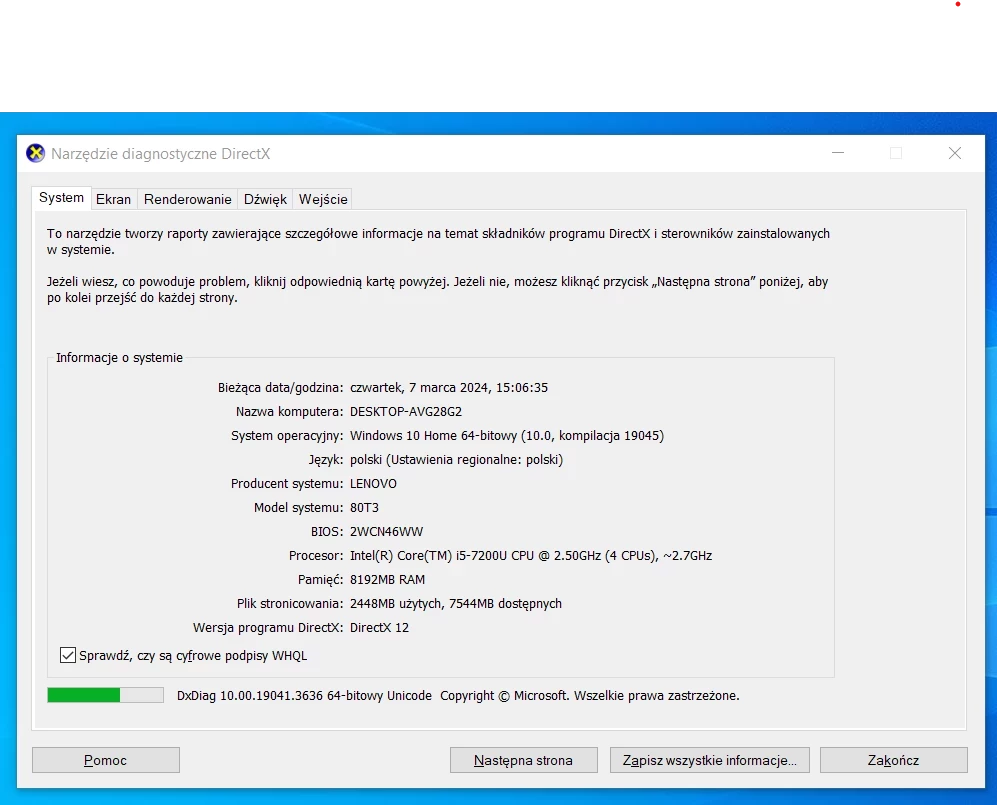Click the manufacturer value LENOVO
Image resolution: width=997 pixels, height=805 pixels.
click(x=373, y=484)
